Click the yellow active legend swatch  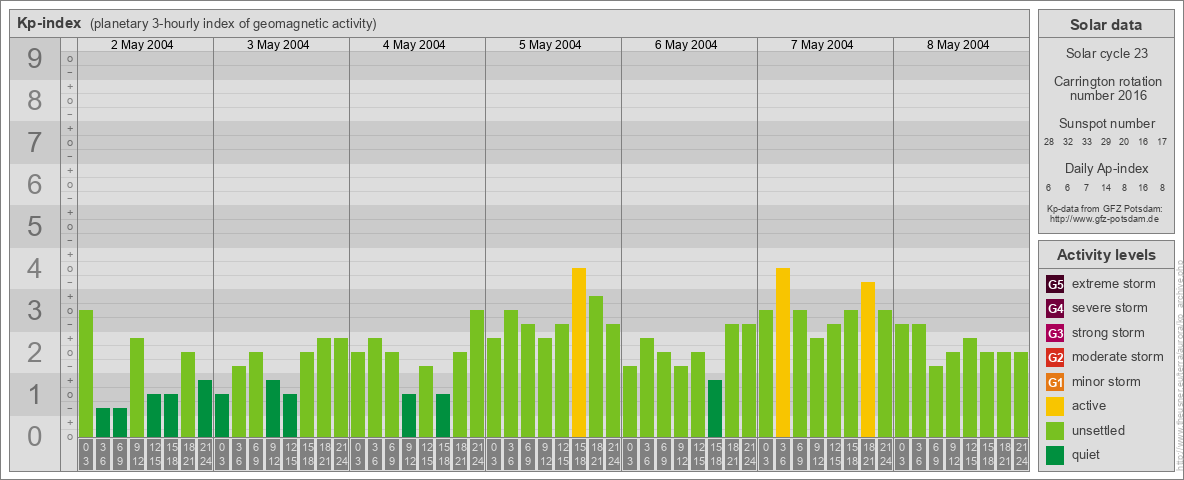pyautogui.click(x=1055, y=406)
